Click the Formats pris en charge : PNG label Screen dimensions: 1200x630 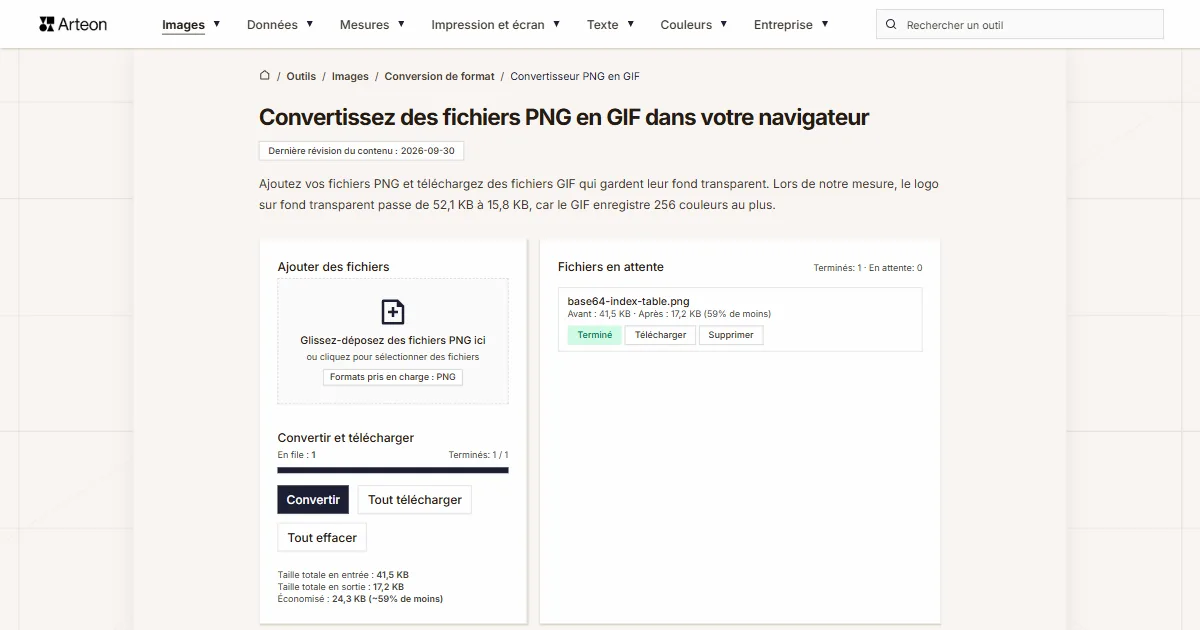click(393, 377)
